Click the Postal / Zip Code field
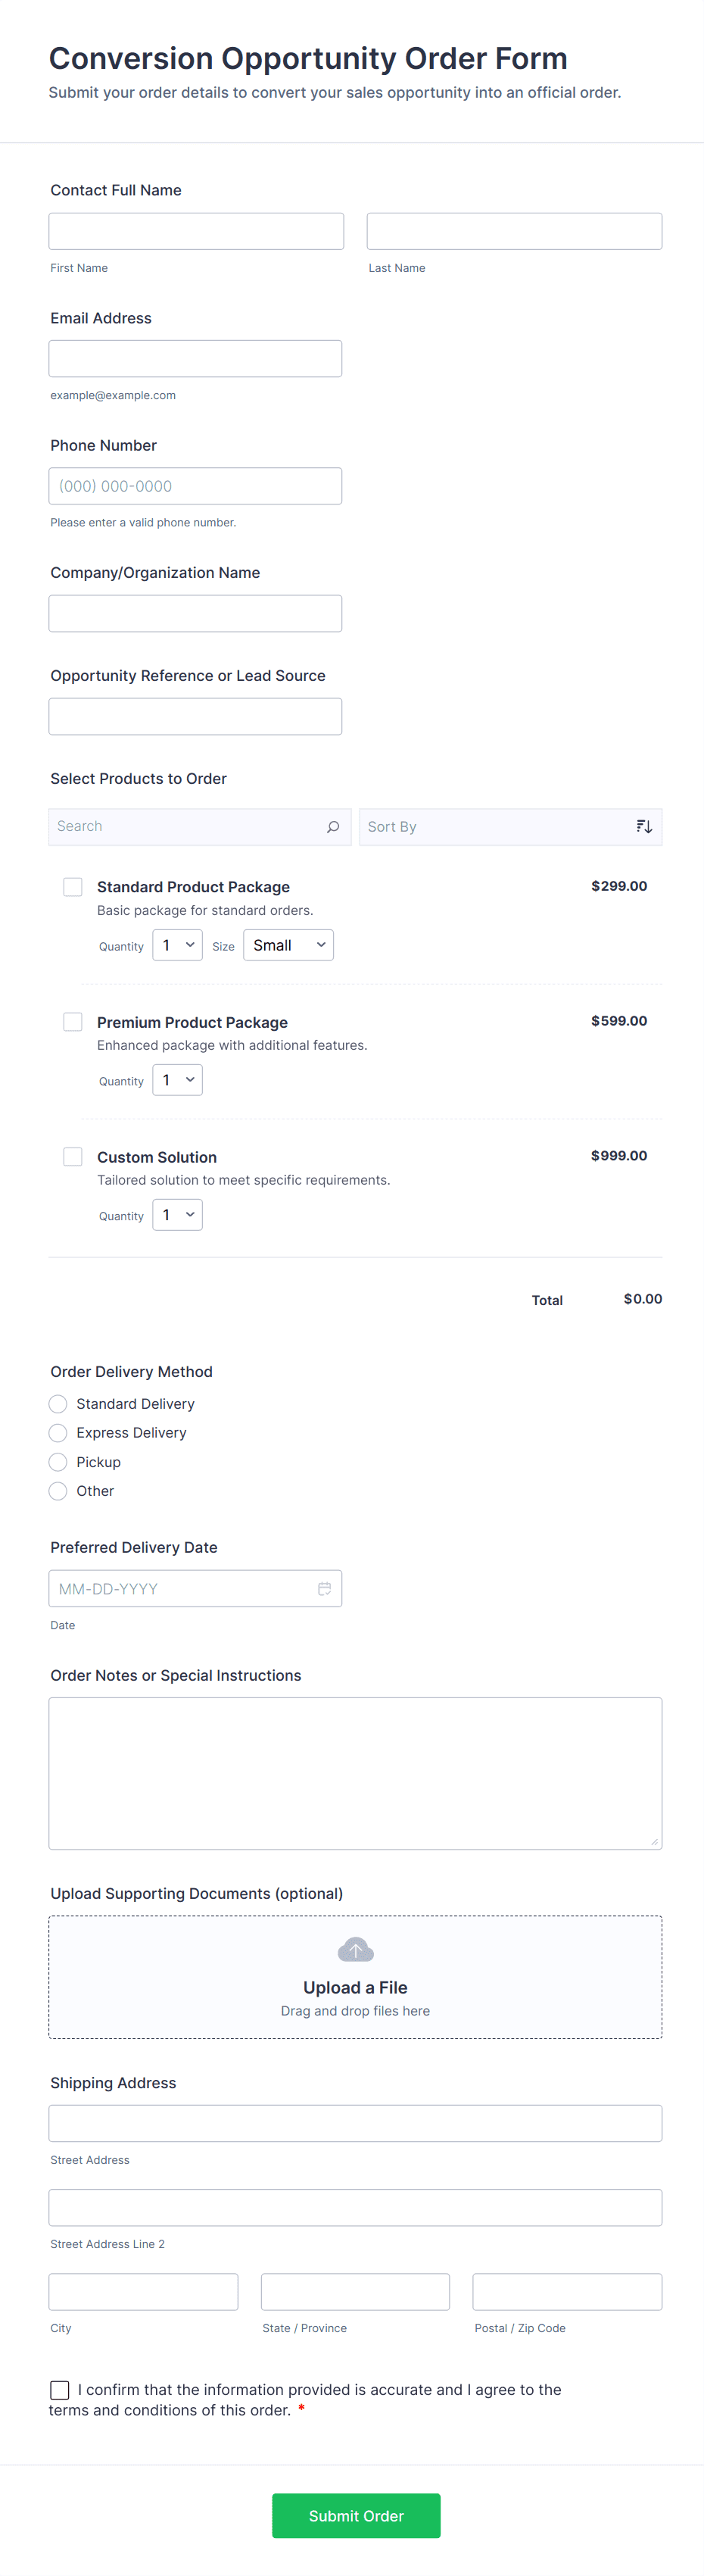This screenshot has width=704, height=2576. point(567,2292)
